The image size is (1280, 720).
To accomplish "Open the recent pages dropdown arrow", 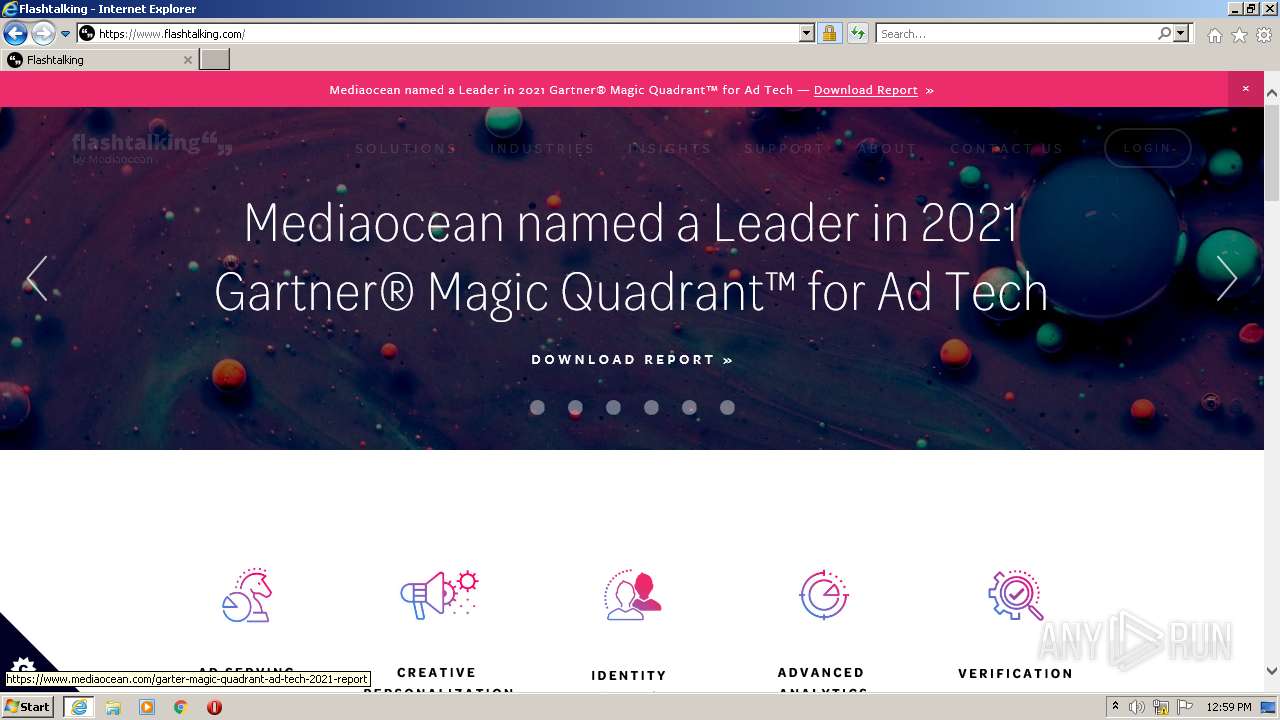I will [x=66, y=34].
